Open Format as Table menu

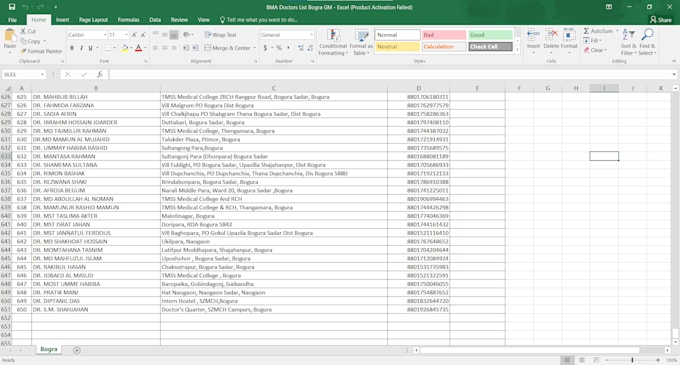361,42
